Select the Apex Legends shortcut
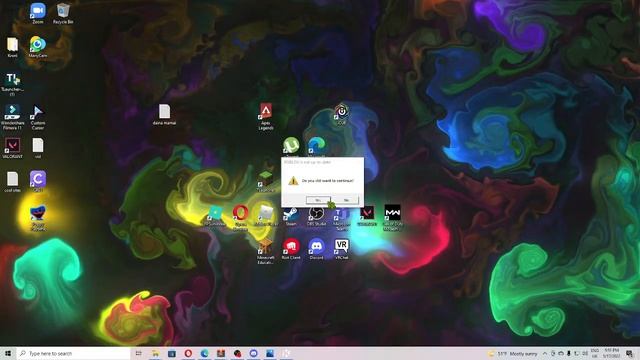Viewport: 640px width, 360px height. (x=266, y=116)
